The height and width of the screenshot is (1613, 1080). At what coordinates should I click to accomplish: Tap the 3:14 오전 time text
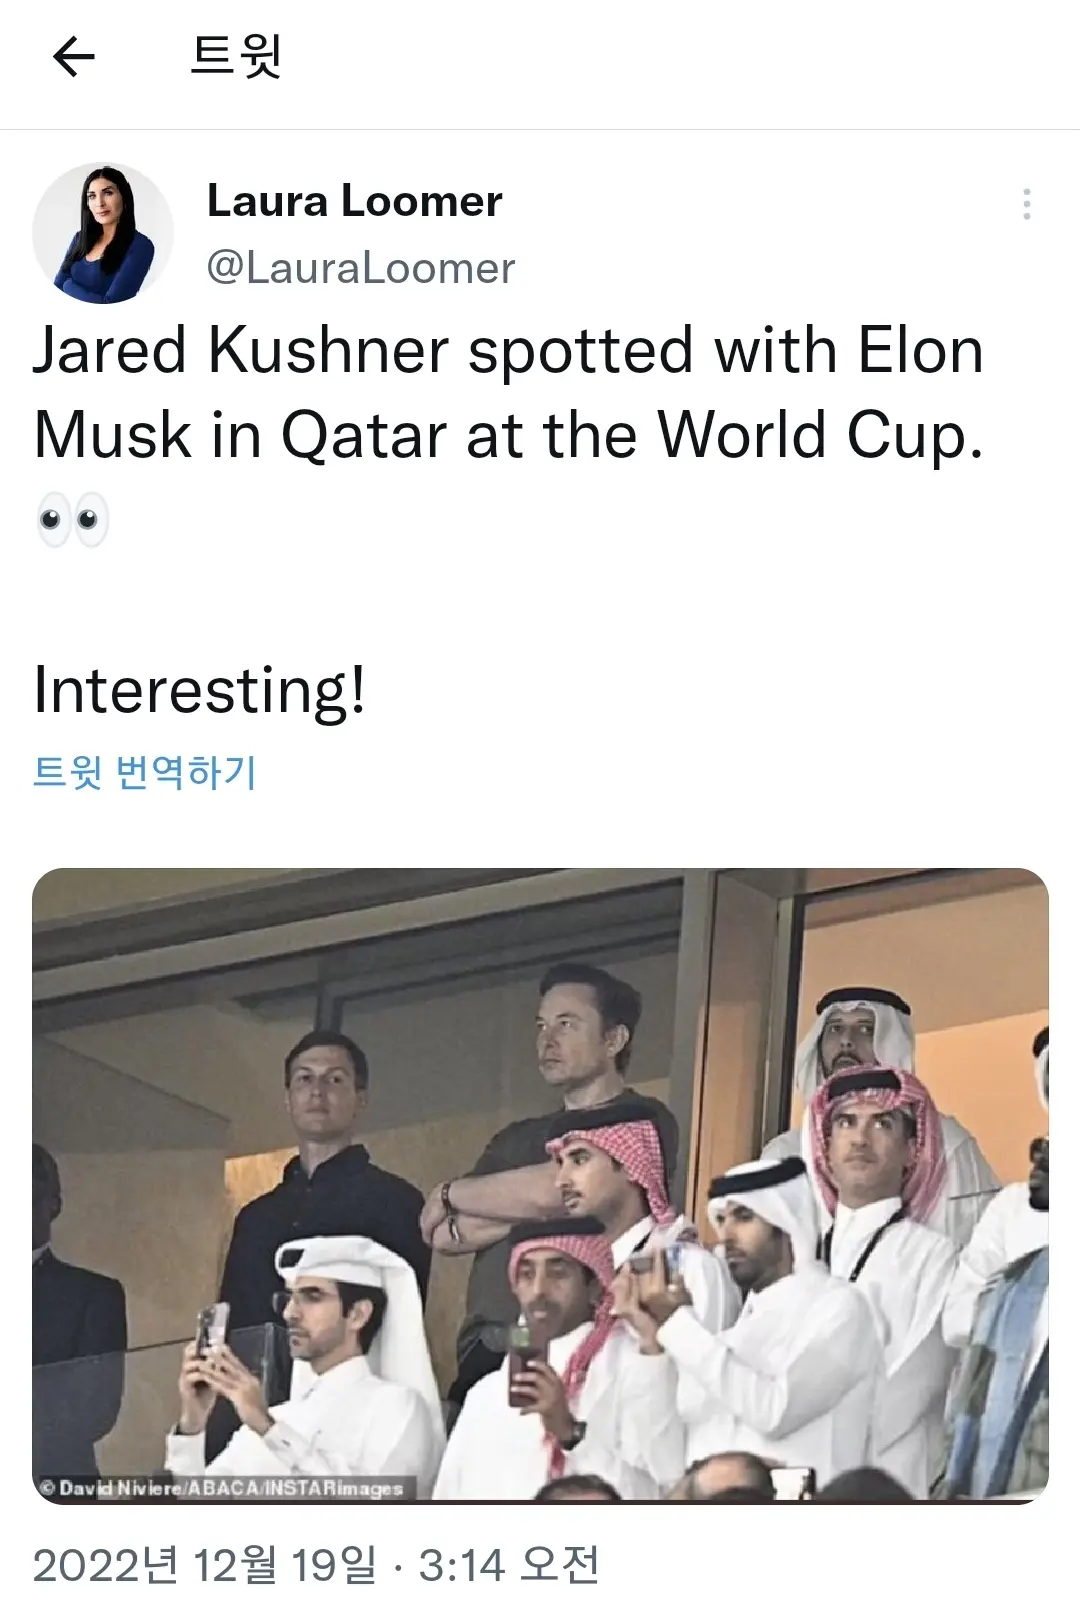click(x=509, y=1565)
